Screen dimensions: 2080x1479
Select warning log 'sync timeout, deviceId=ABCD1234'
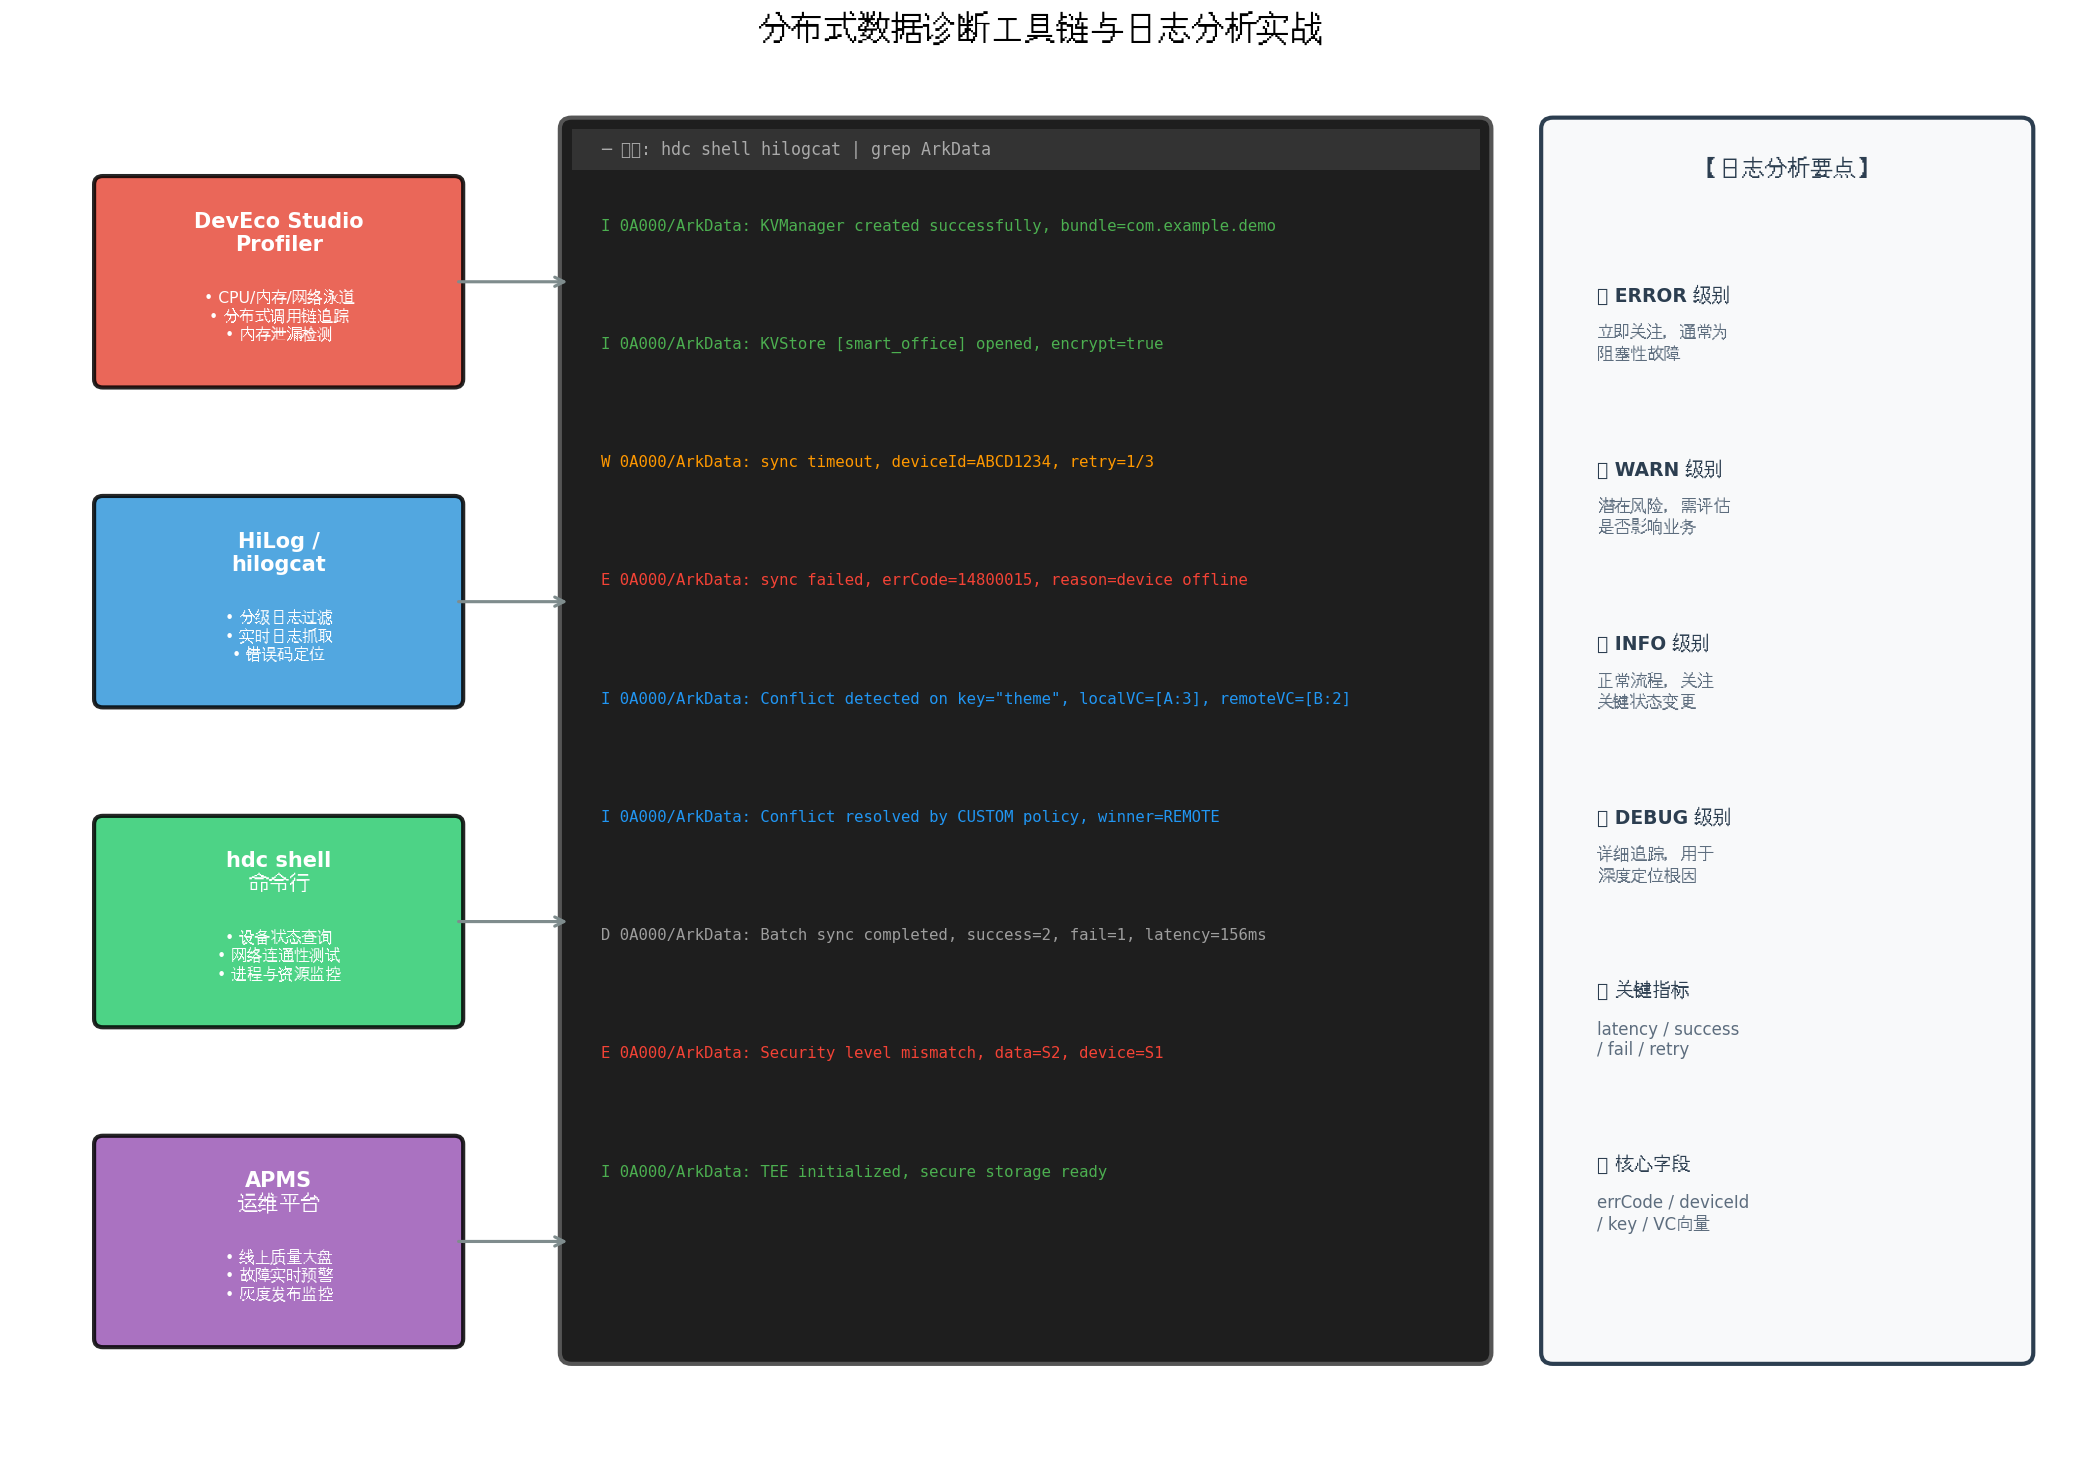[877, 462]
